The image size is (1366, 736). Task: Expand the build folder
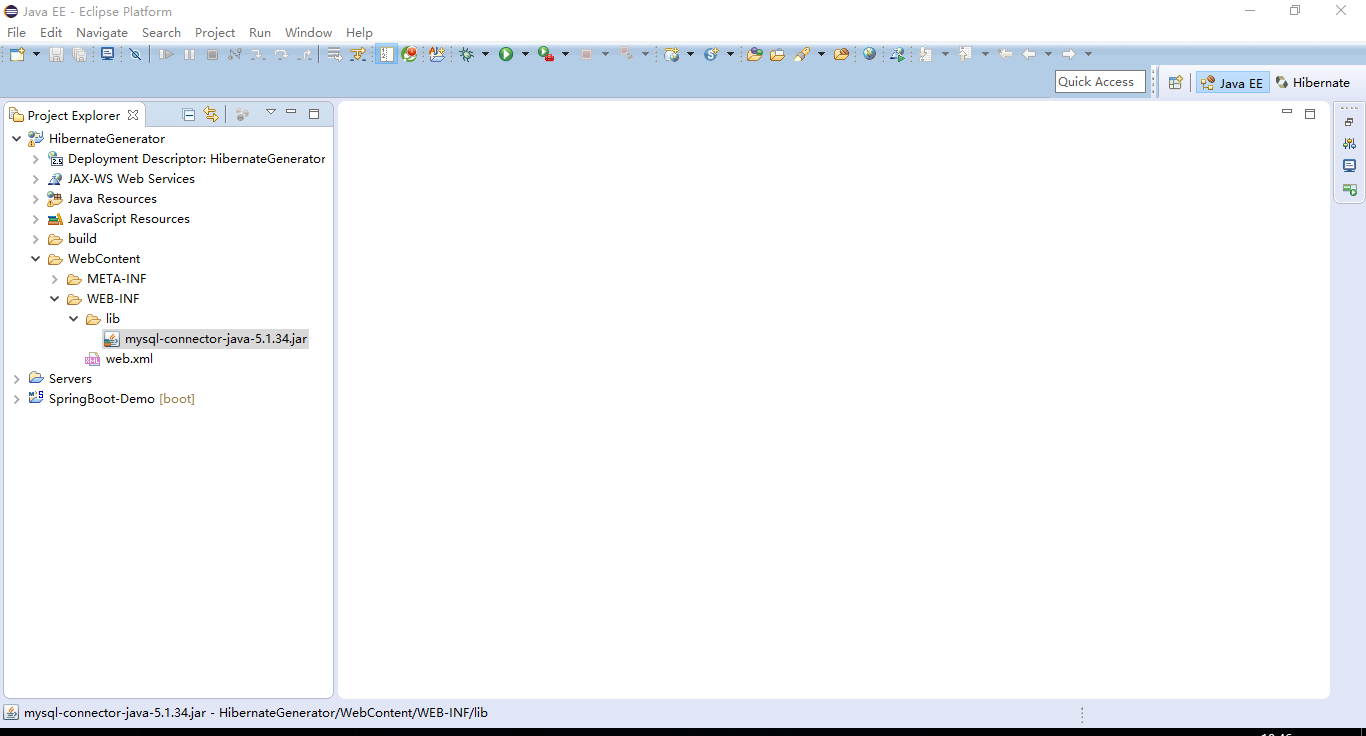[x=36, y=239]
